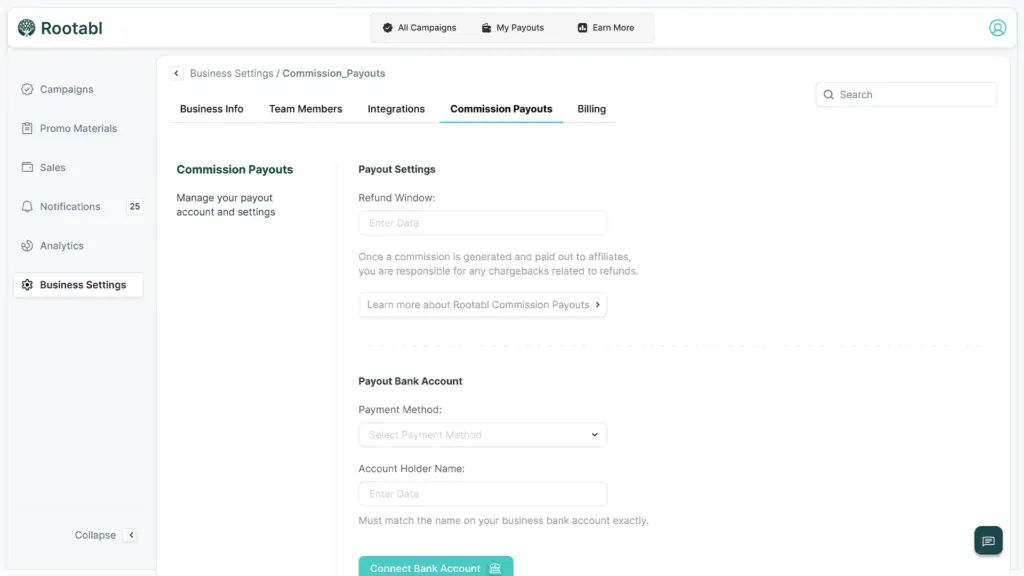Open the chat support widget icon
1024x576 pixels.
pyautogui.click(x=988, y=541)
